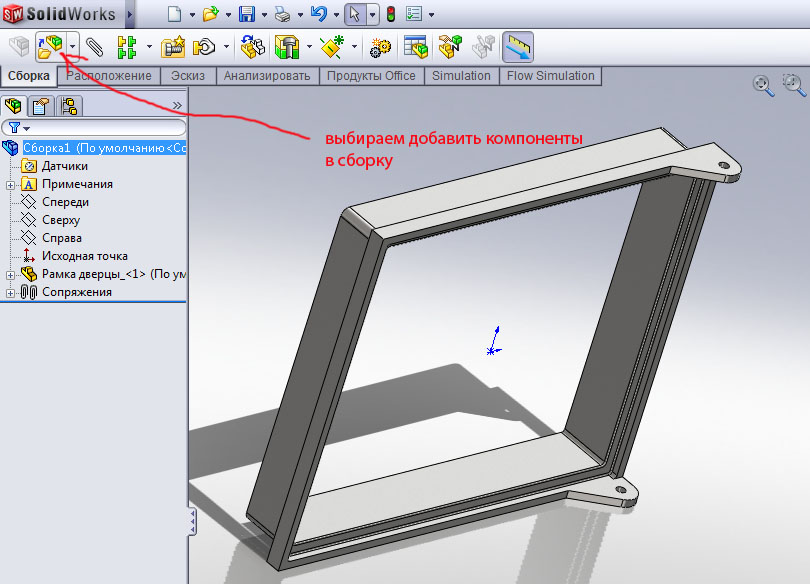
Task: Switch to the Flow Simulation tab
Action: click(x=550, y=76)
